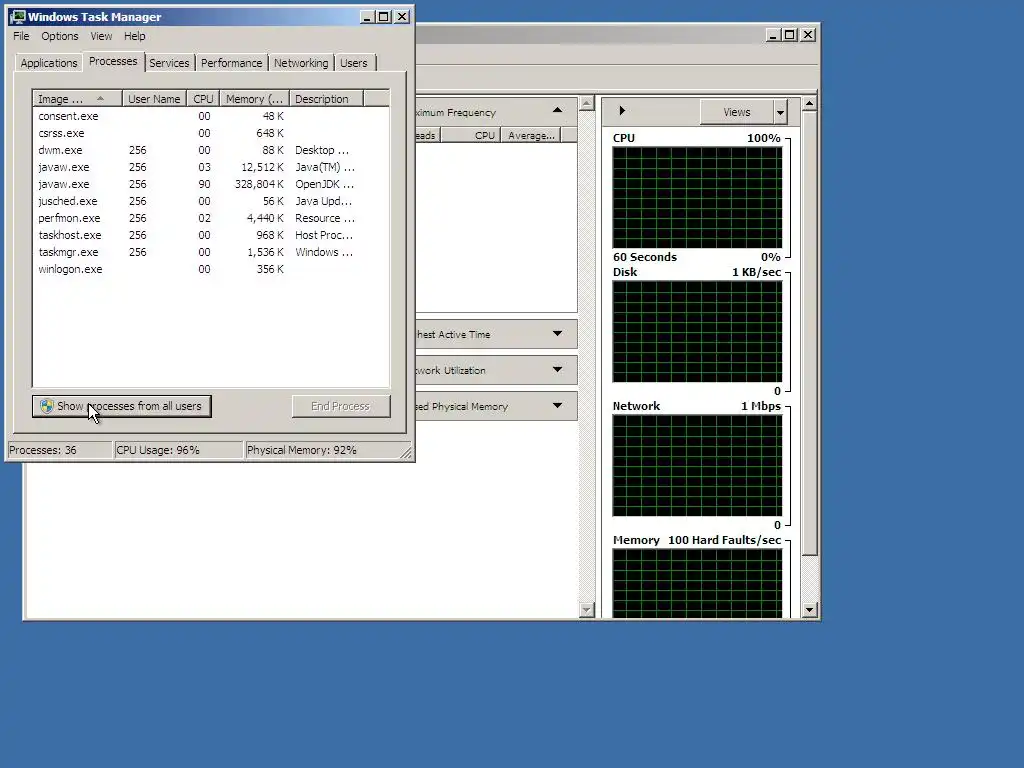Click the Disk activity graph

tap(697, 332)
